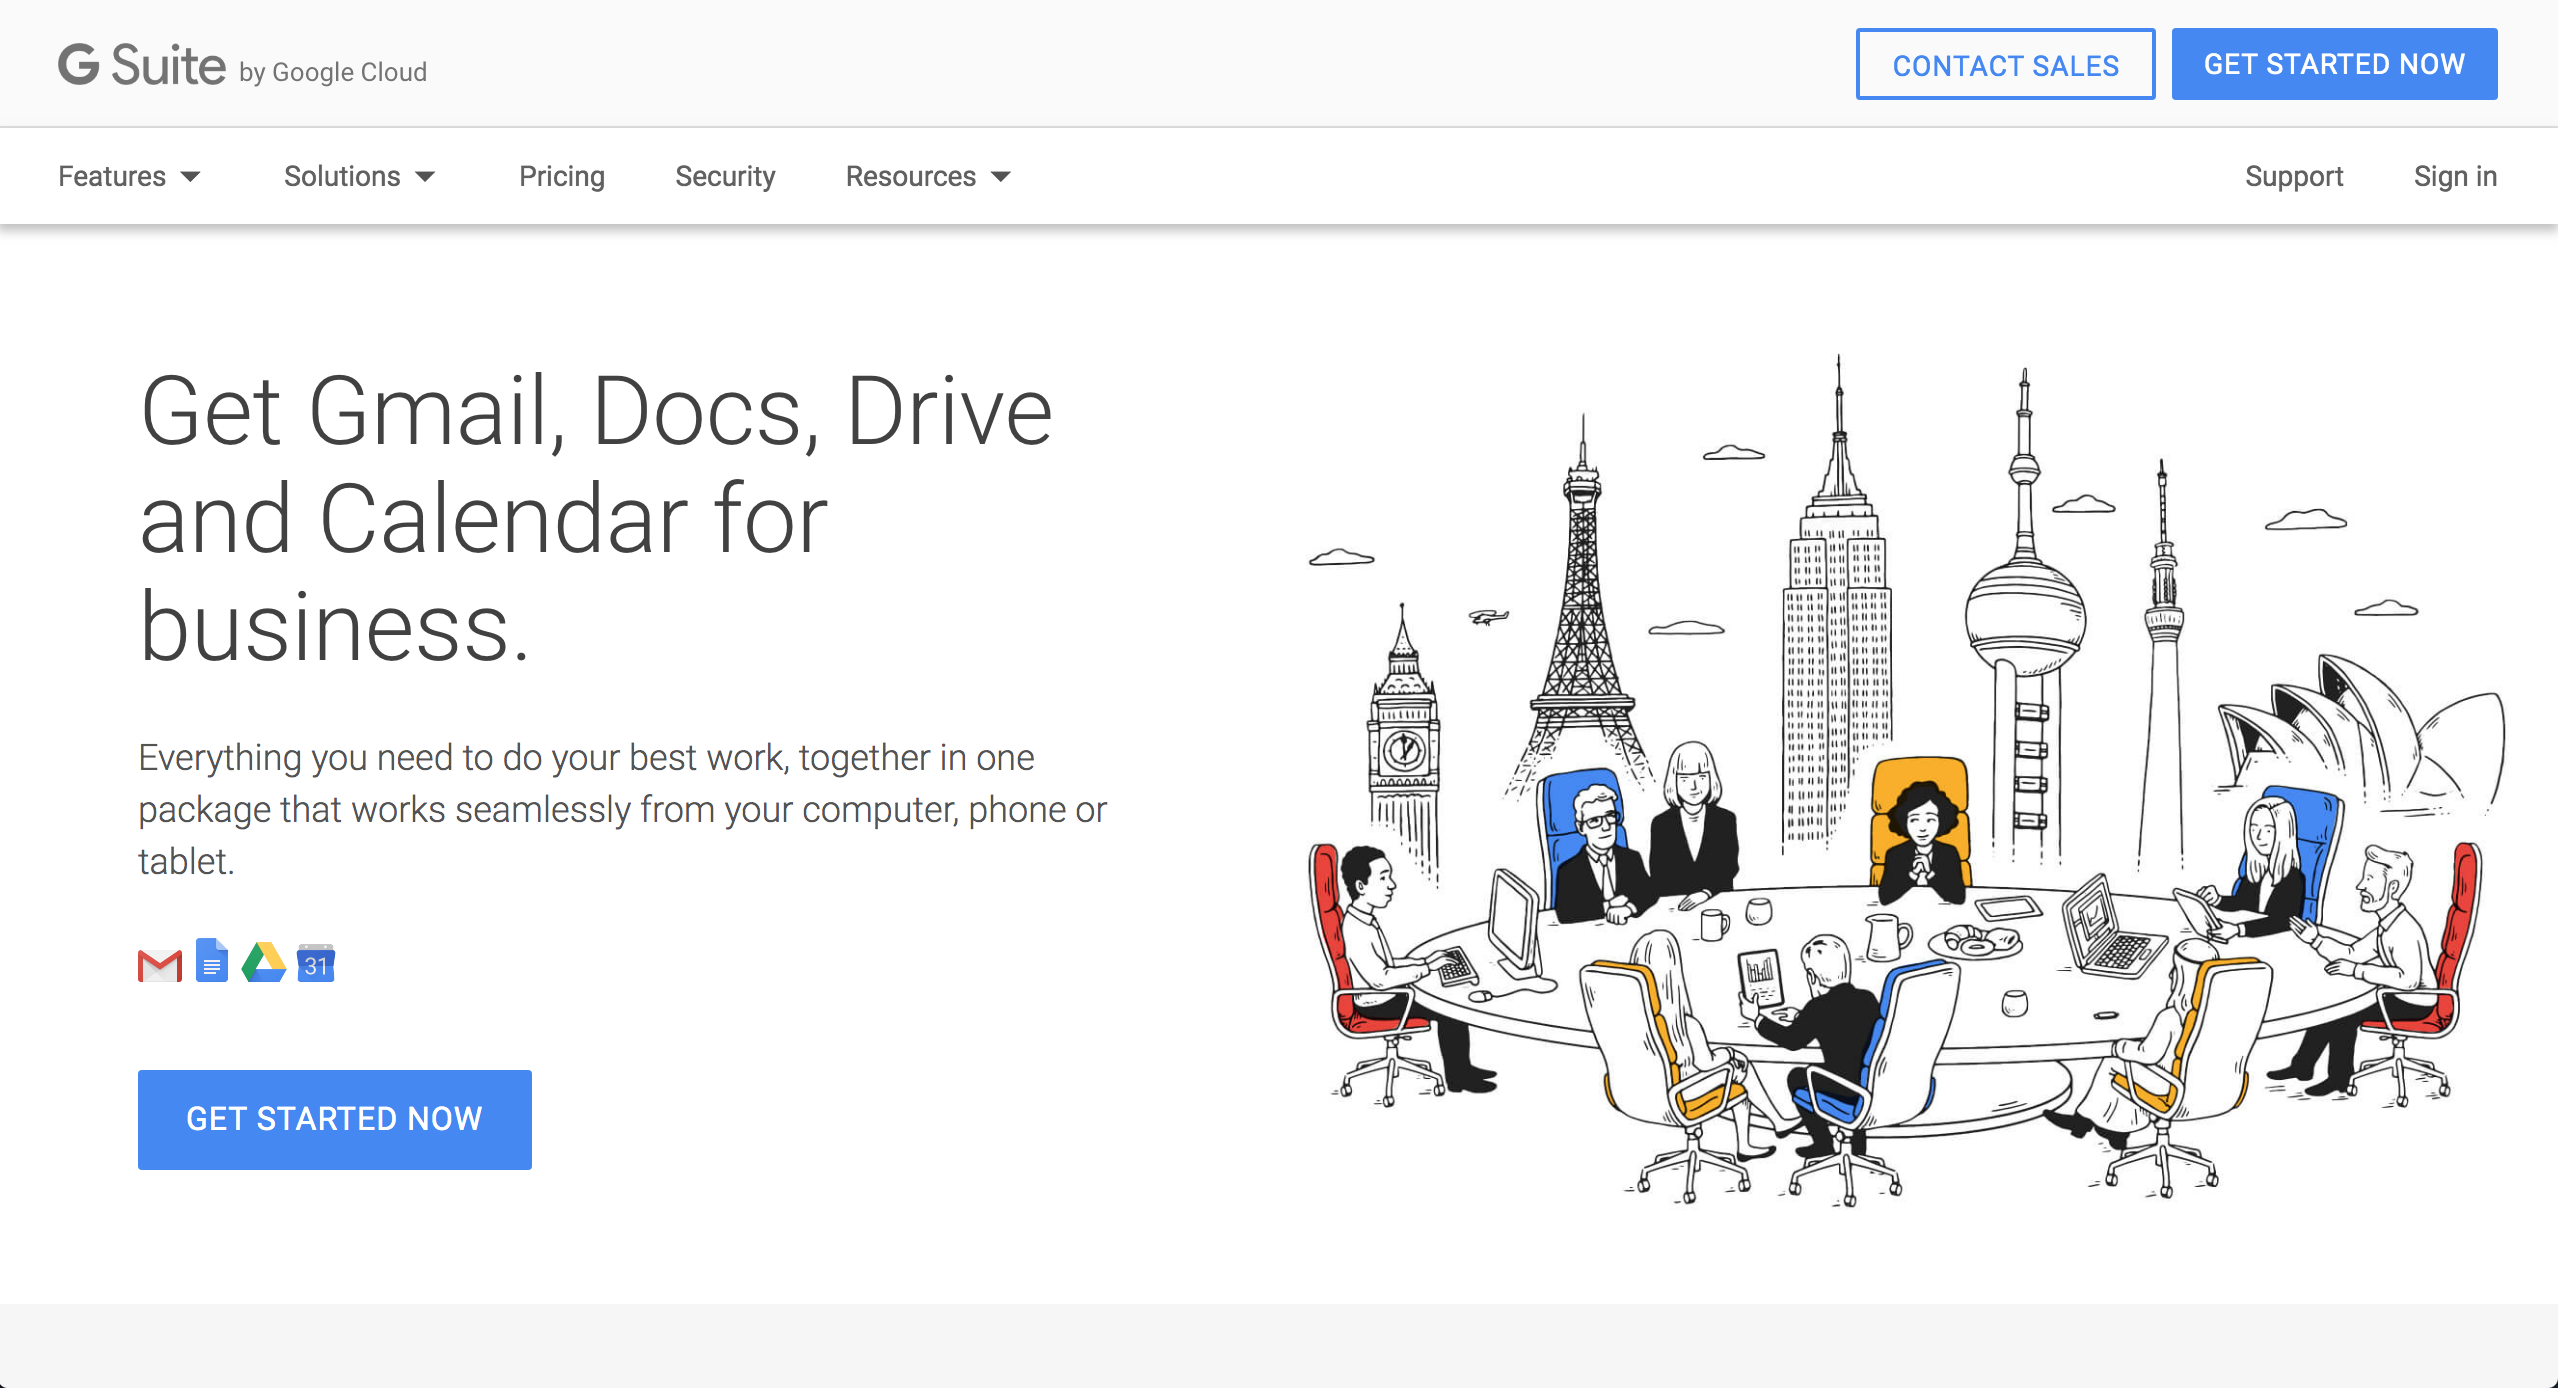Click the Sign in link

[x=2455, y=176]
